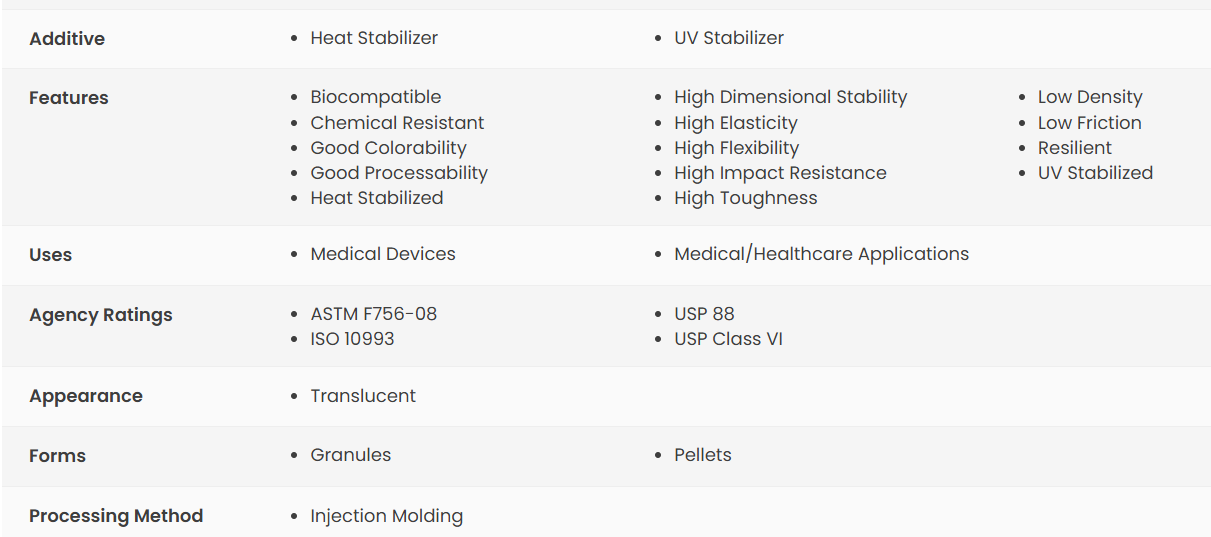The height and width of the screenshot is (537, 1211).
Task: Select Injection Molding processing method
Action: pyautogui.click(x=387, y=516)
